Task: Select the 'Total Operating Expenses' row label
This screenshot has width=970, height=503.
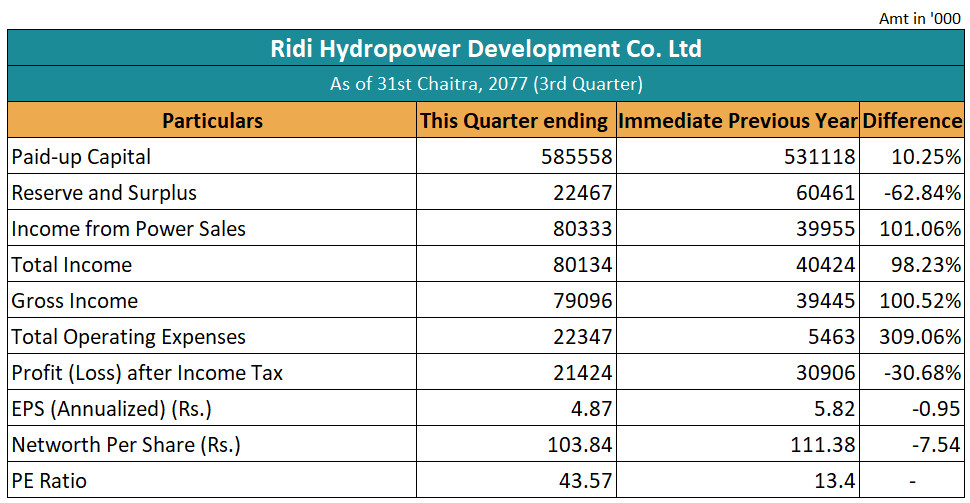Action: coord(129,337)
